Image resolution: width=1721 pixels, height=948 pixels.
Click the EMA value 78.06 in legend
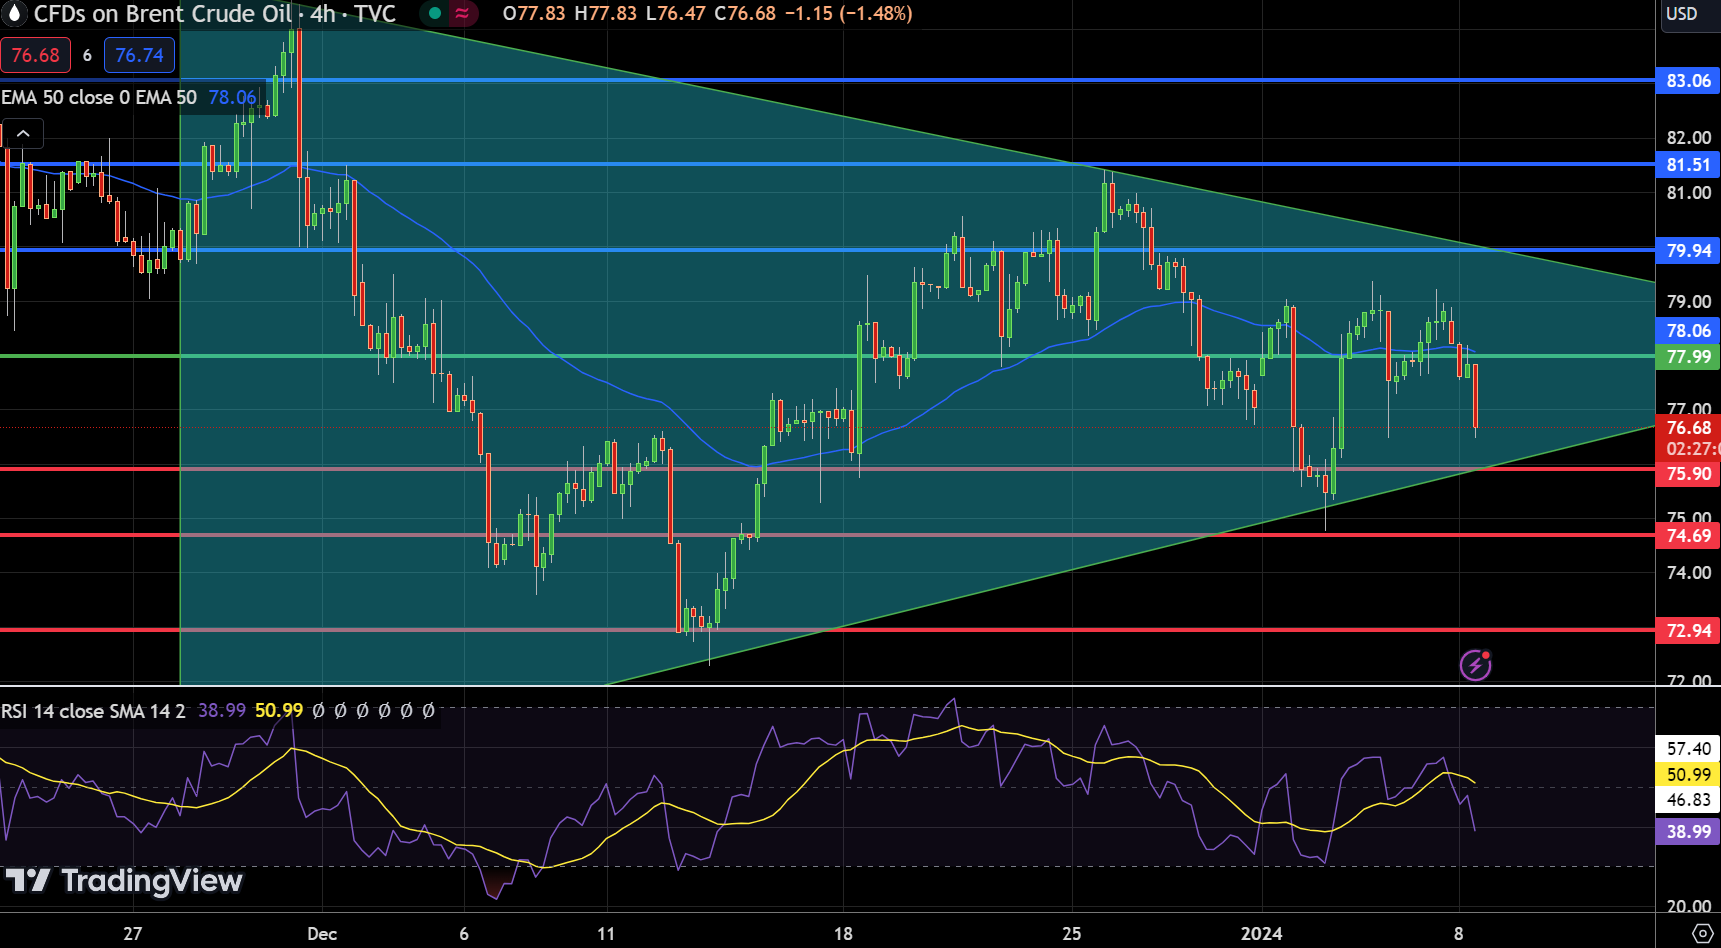coord(233,97)
